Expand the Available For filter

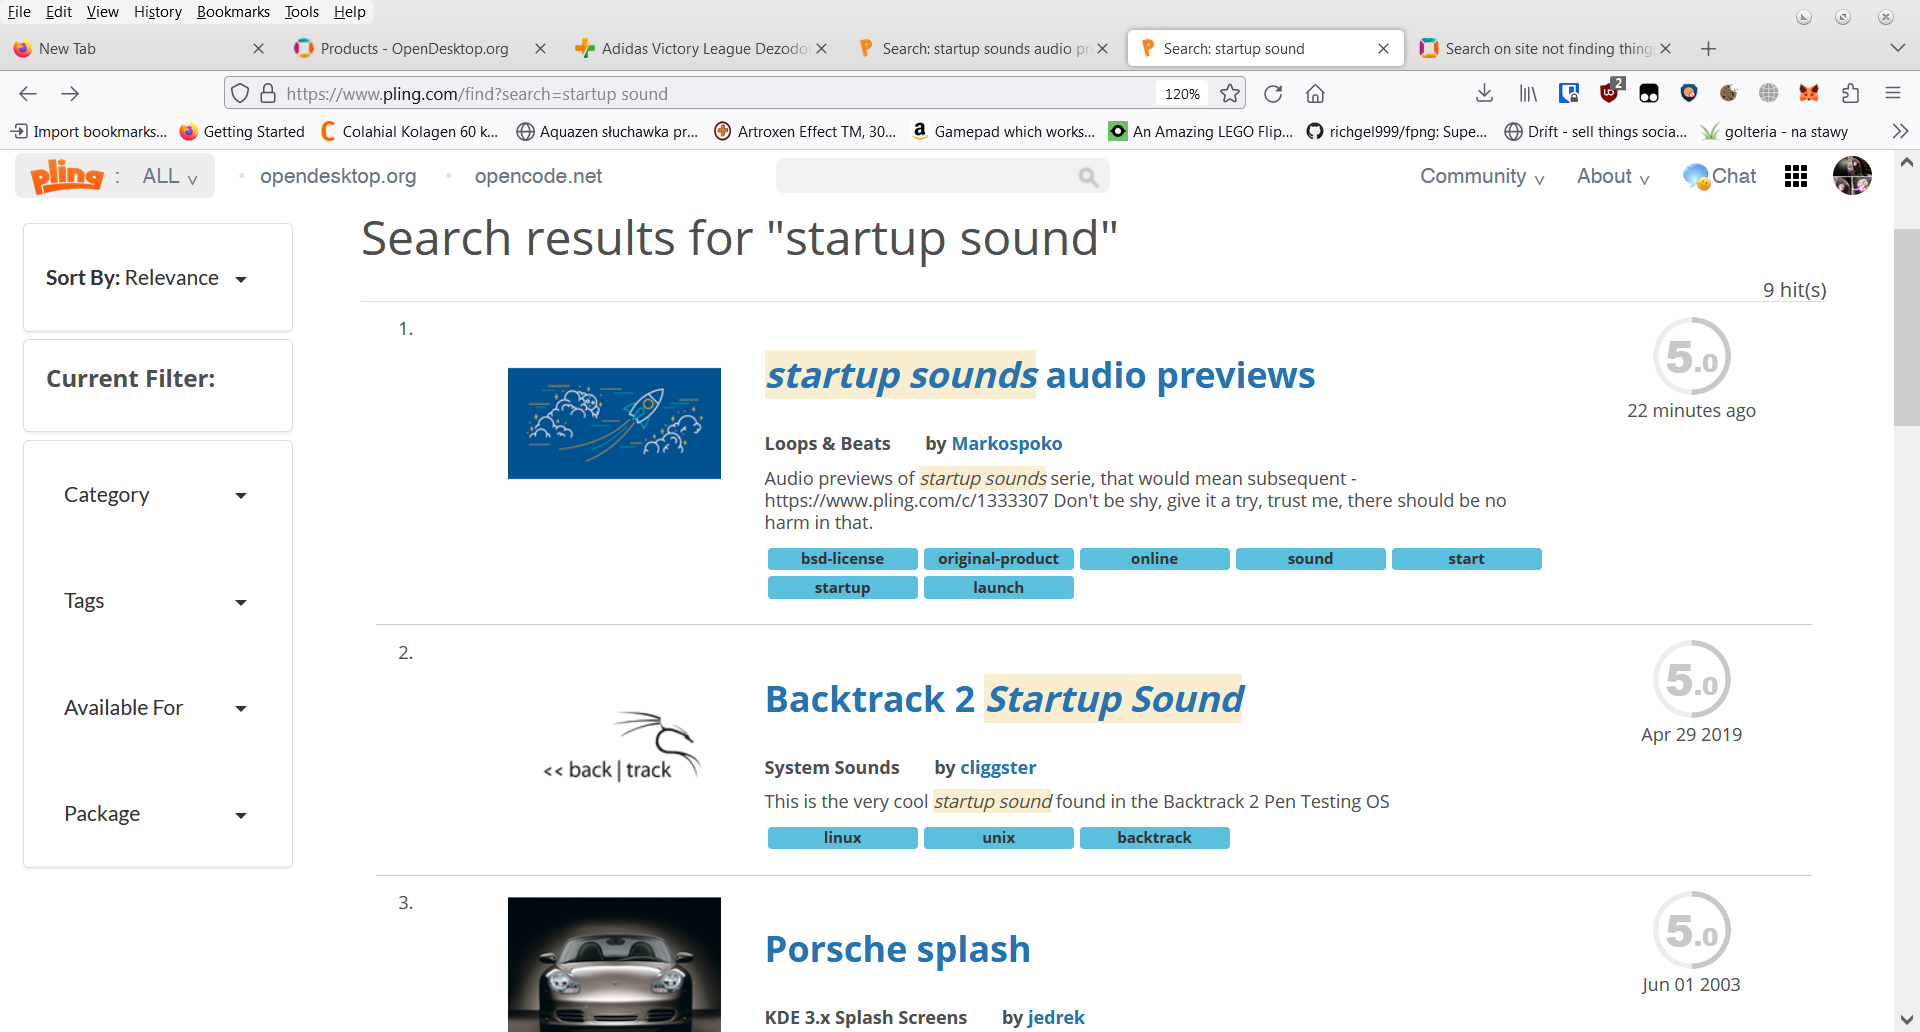click(156, 708)
